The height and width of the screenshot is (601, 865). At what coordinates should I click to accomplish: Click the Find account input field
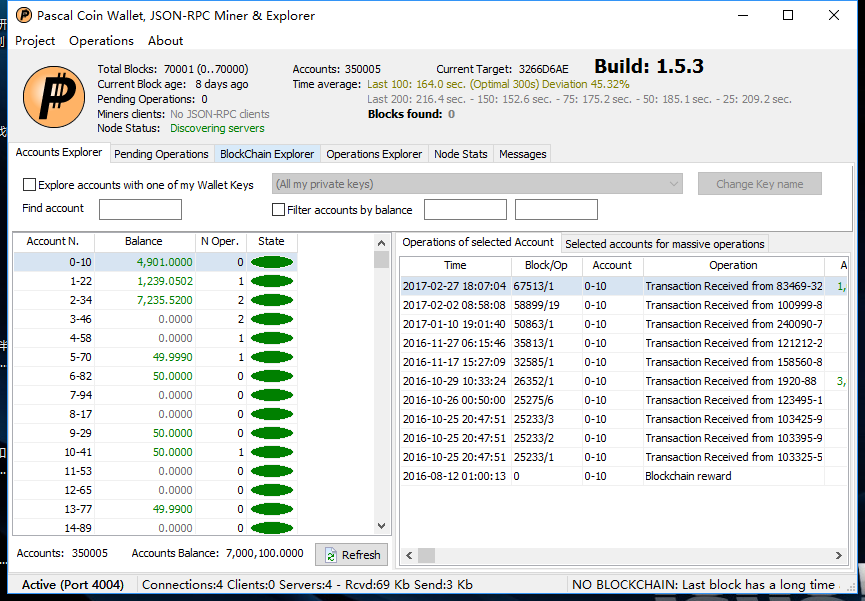140,210
